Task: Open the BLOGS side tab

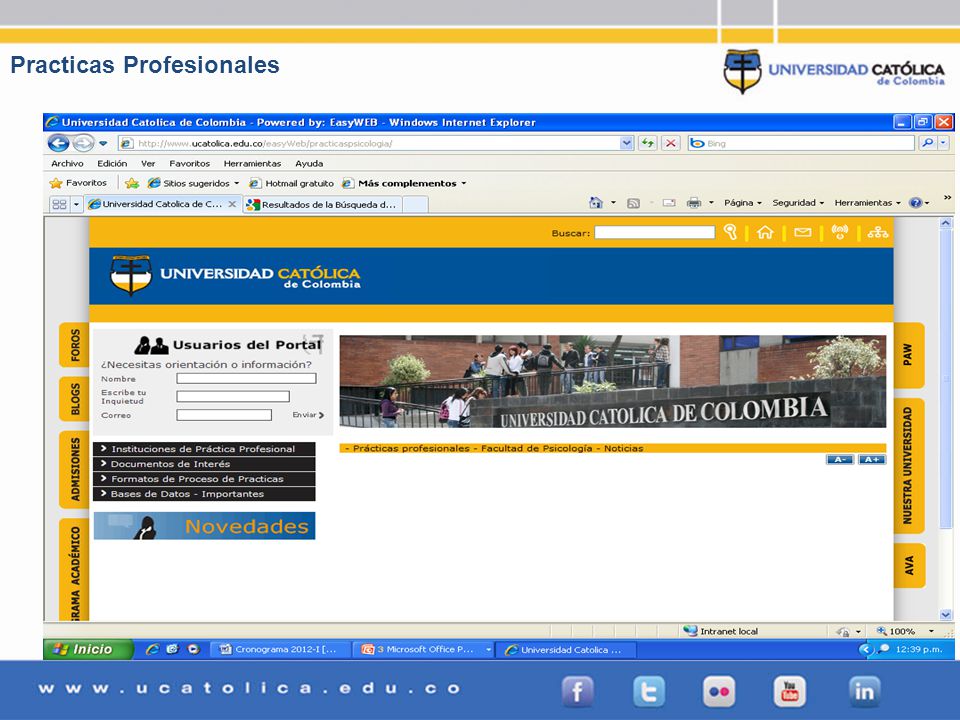Action: (75, 399)
